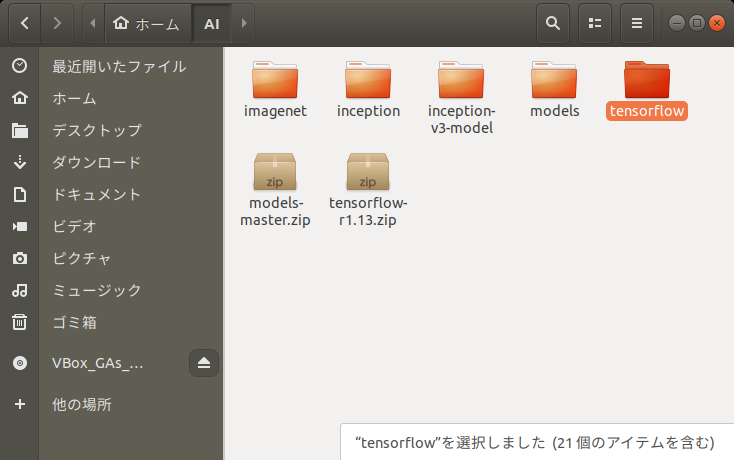Select the inception-v3-model folder icon

(461, 80)
